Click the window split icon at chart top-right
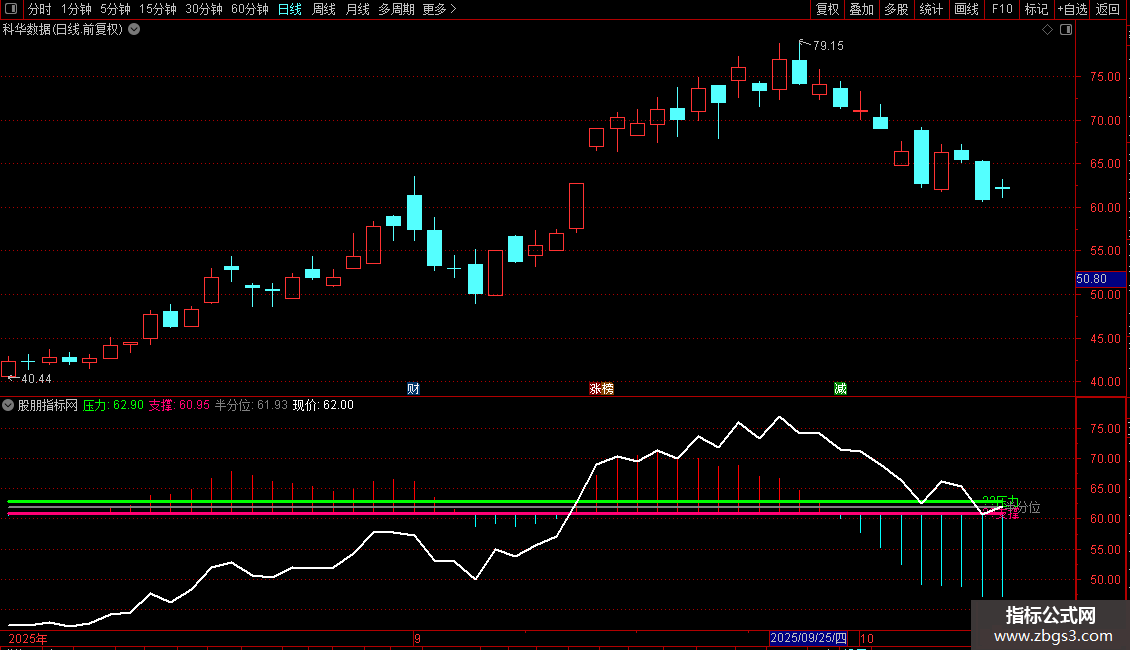Viewport: 1130px width, 650px height. pos(1066,30)
